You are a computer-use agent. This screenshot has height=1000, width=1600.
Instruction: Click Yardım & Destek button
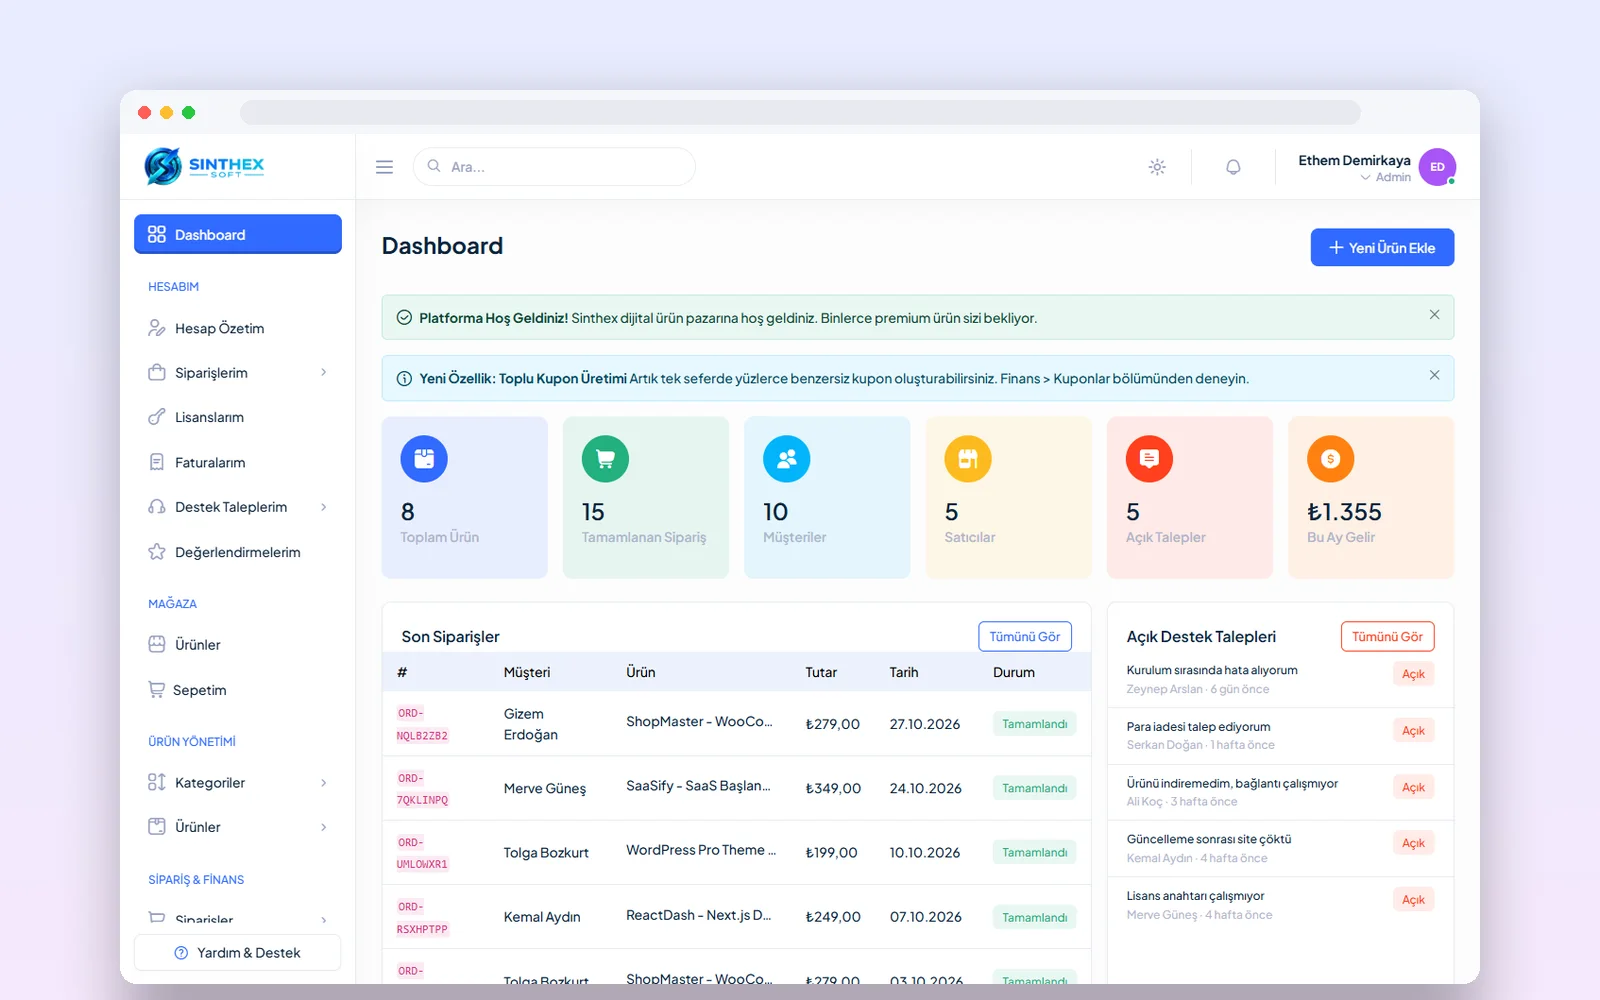238,953
